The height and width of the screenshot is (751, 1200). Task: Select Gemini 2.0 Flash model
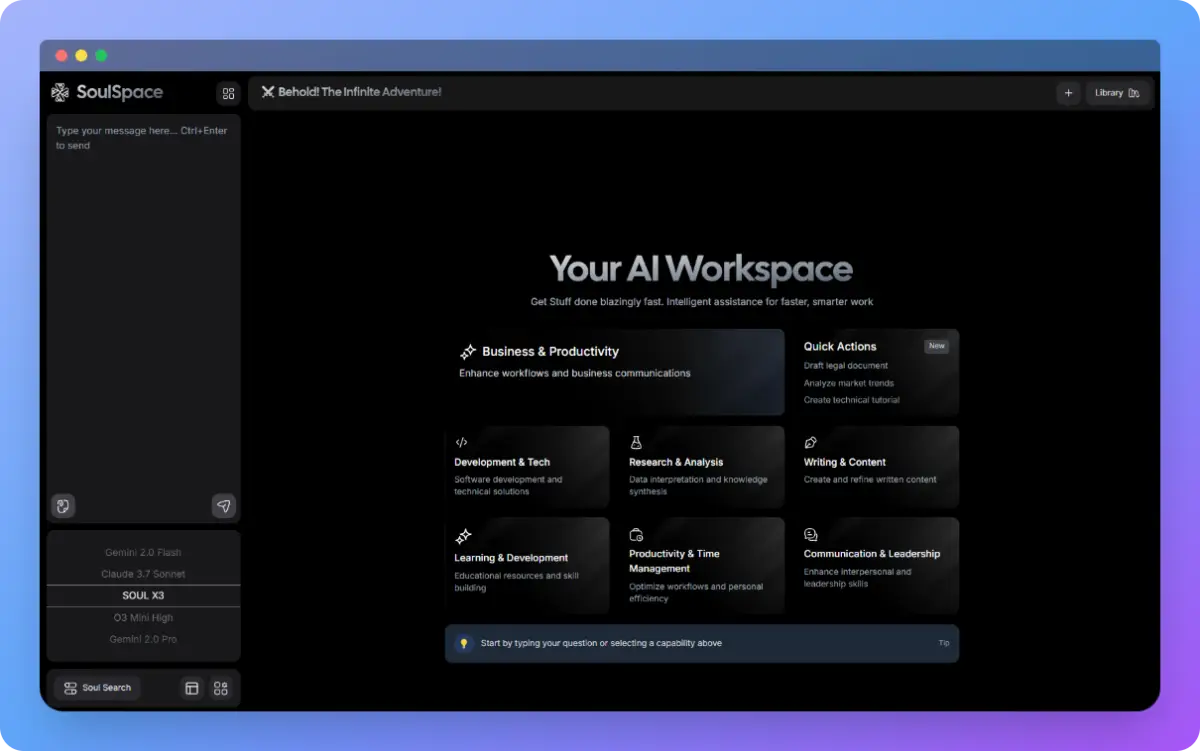(x=143, y=552)
